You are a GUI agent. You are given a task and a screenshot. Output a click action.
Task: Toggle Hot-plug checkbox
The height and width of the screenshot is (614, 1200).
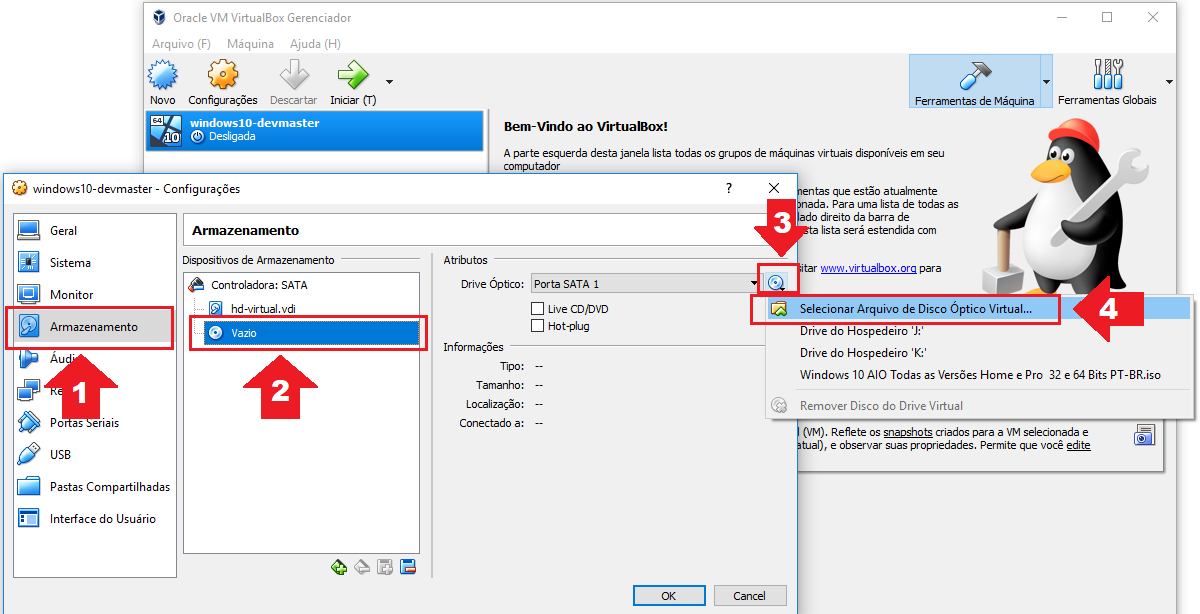click(538, 326)
